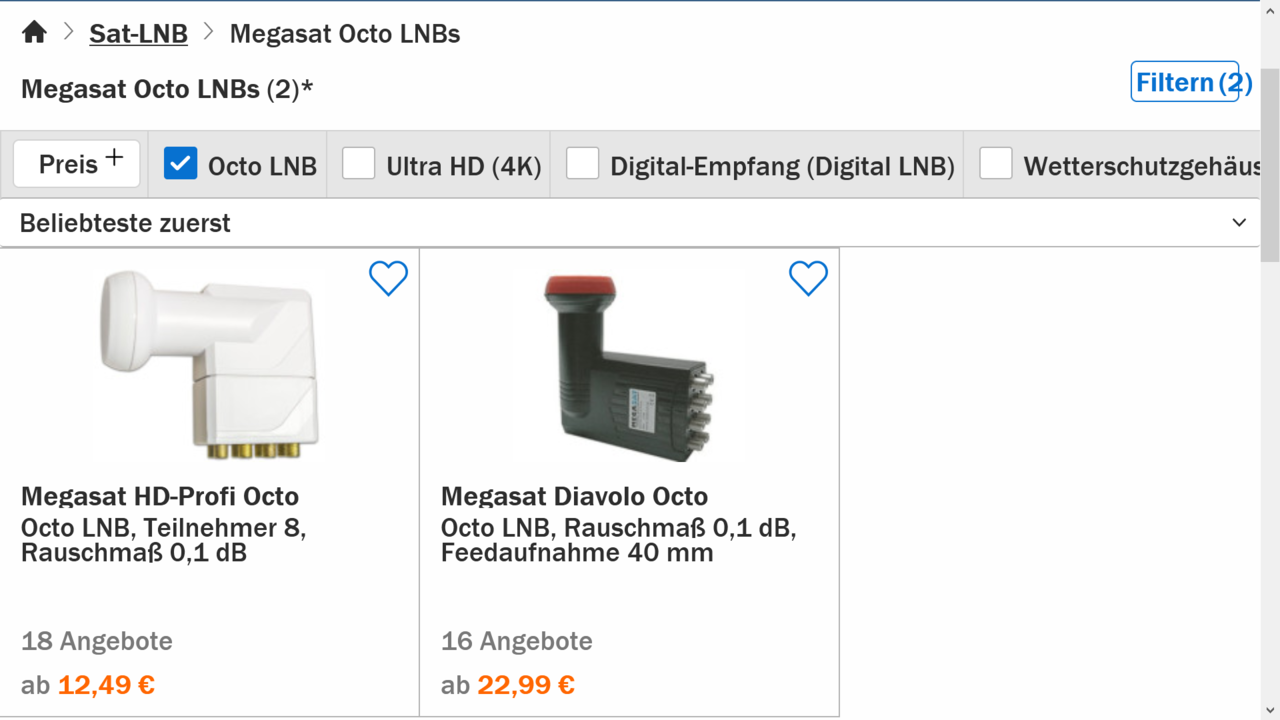
Task: Add Megasat HD-Profi Octo to wishlist
Action: 388,278
